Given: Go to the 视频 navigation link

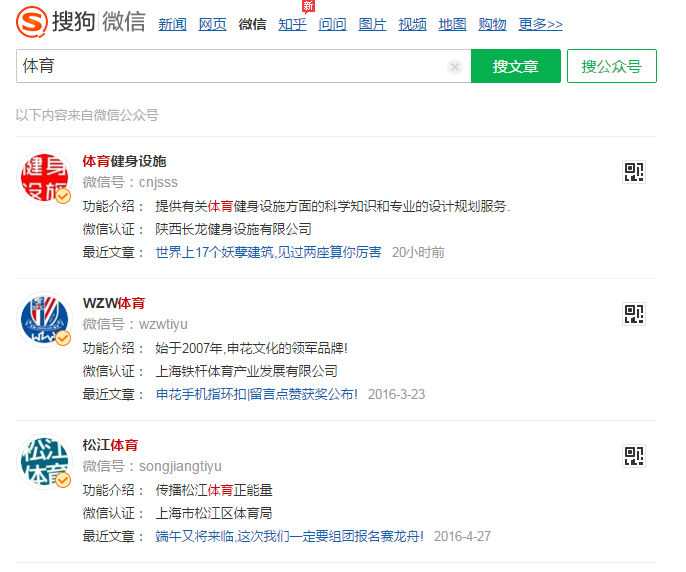Looking at the screenshot, I should click(413, 24).
